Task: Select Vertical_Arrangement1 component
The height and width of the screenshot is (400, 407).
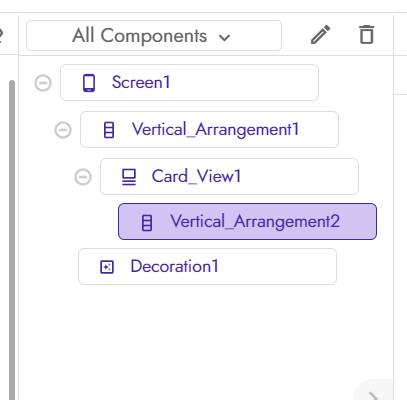Action: [209, 130]
